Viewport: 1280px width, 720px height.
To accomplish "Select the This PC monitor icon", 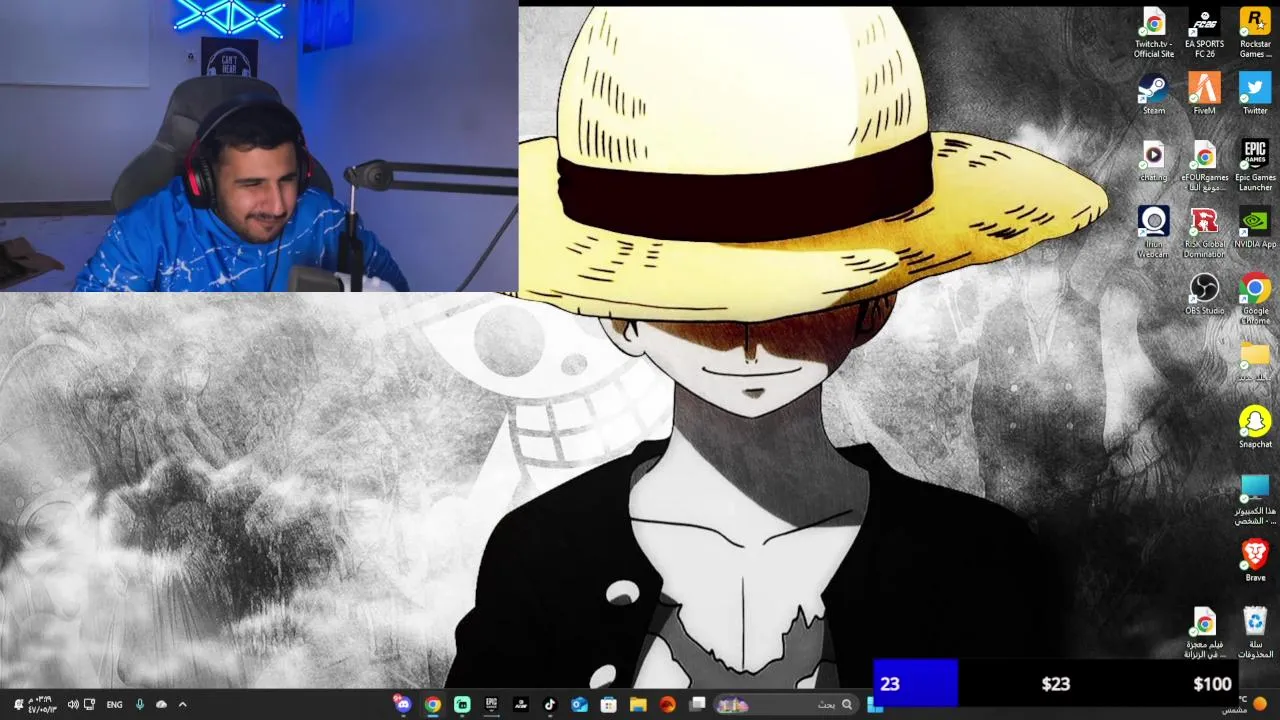I will [x=1255, y=499].
